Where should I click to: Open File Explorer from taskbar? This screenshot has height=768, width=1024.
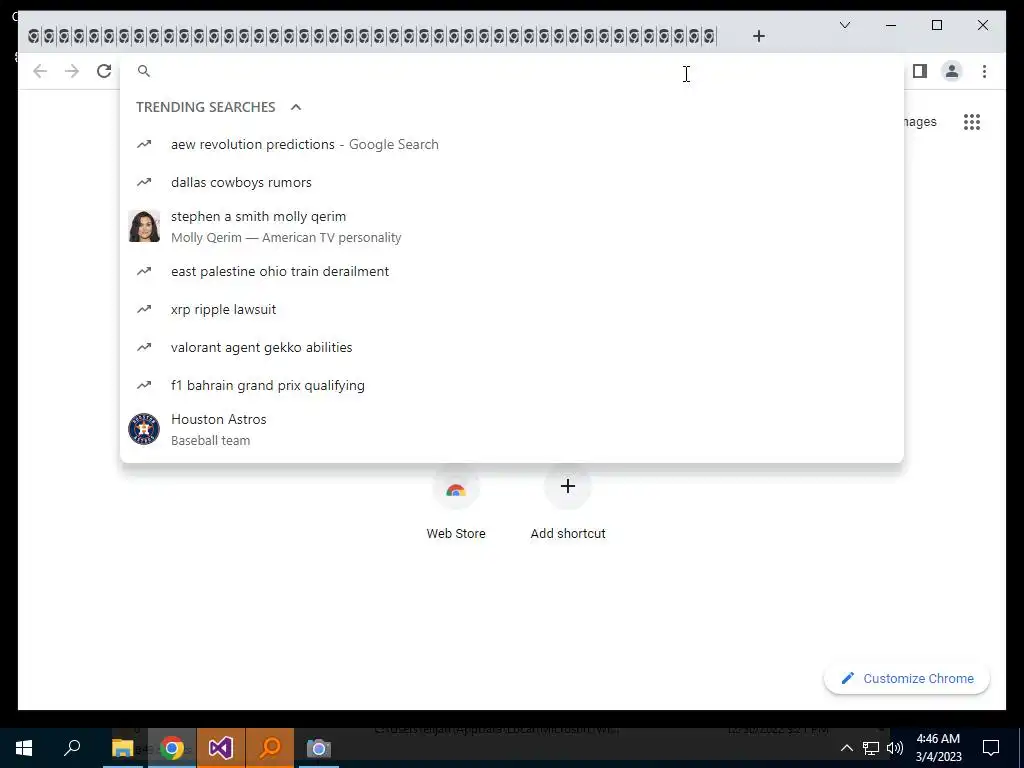tap(122, 748)
